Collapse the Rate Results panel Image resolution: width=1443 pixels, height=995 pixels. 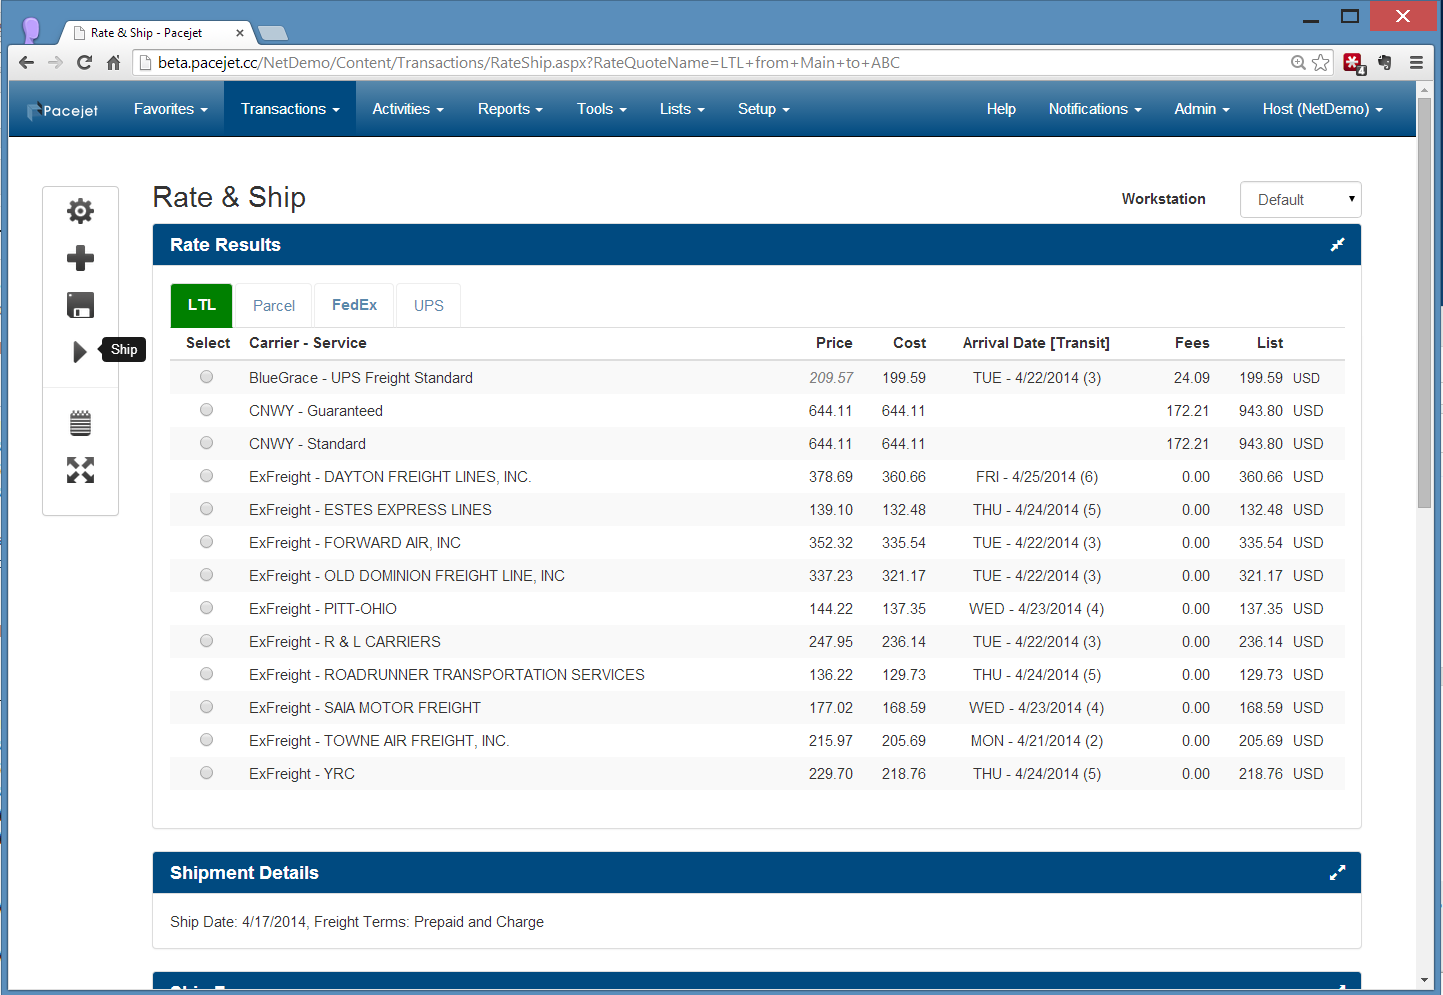1337,245
